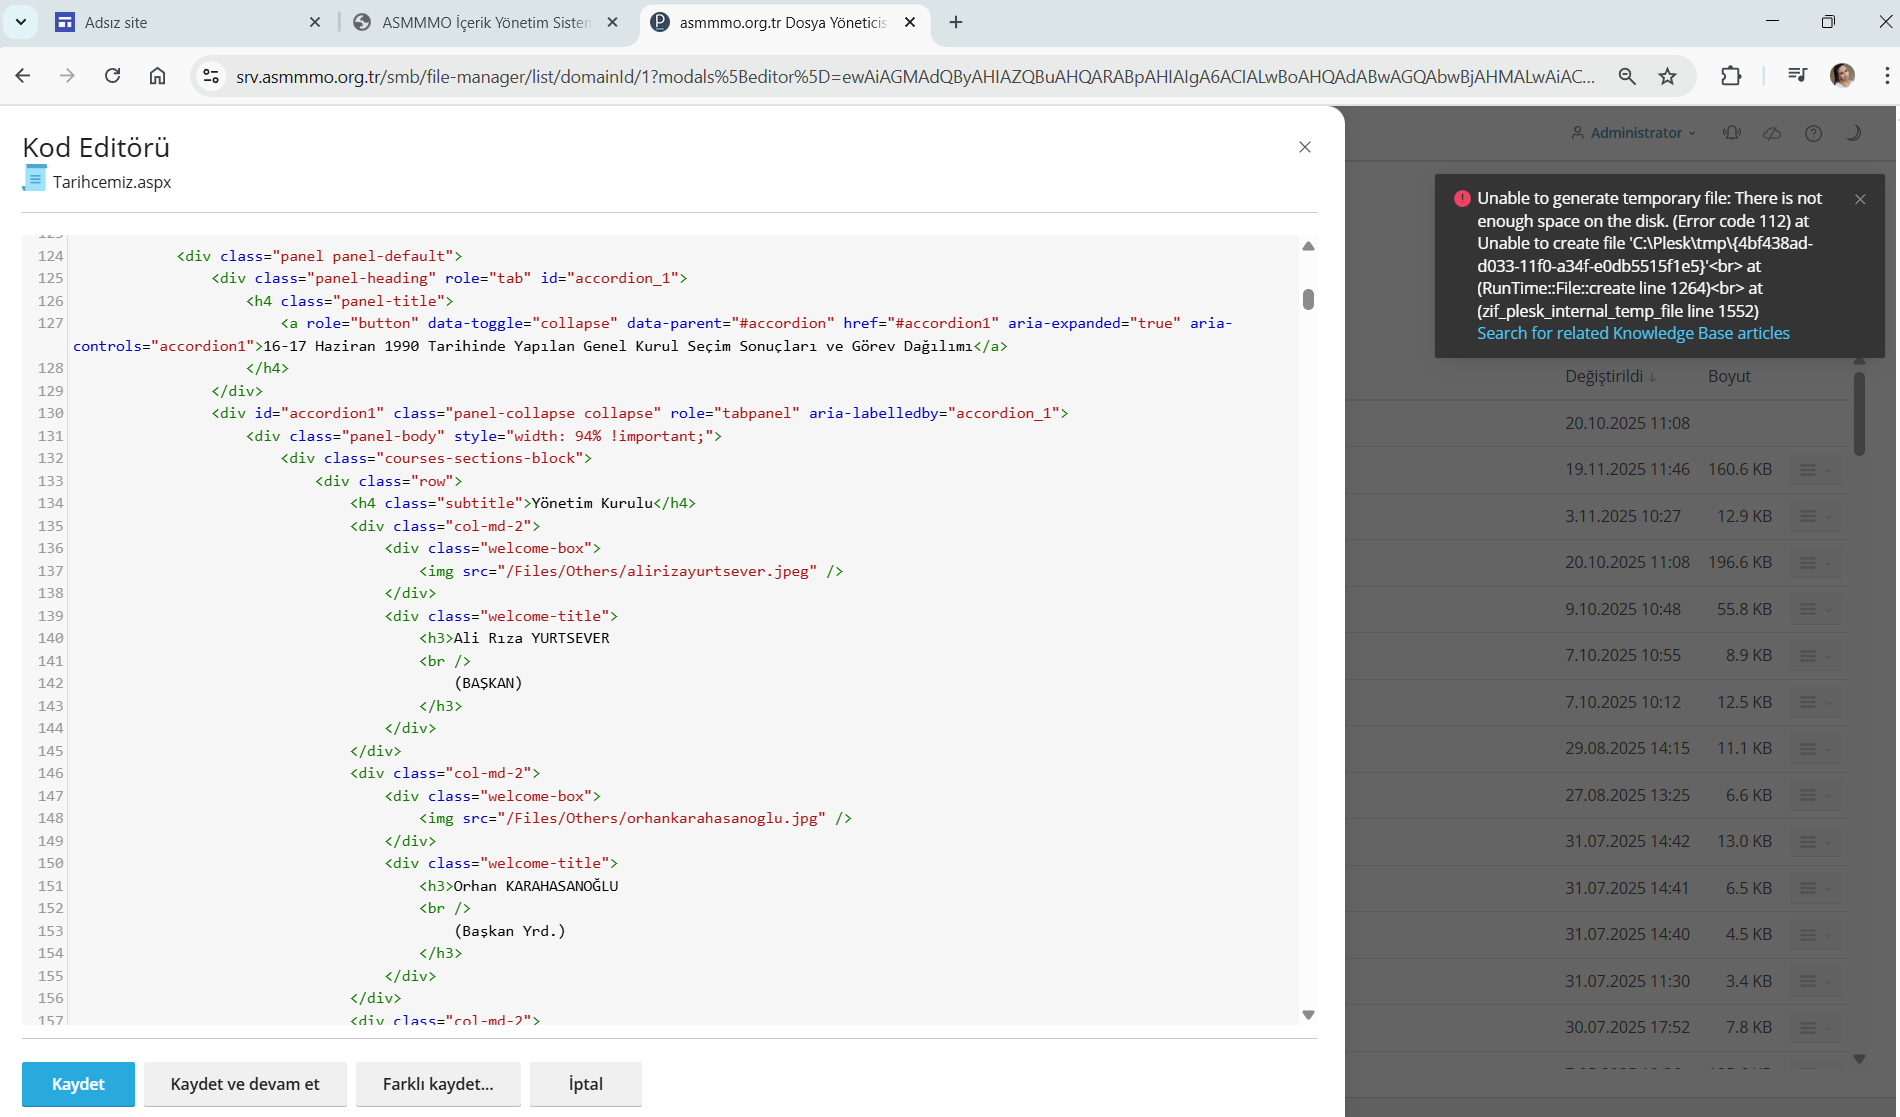1900x1117 pixels.
Task: Click the alirizayurtsever.jpeg image src line
Action: click(x=631, y=571)
